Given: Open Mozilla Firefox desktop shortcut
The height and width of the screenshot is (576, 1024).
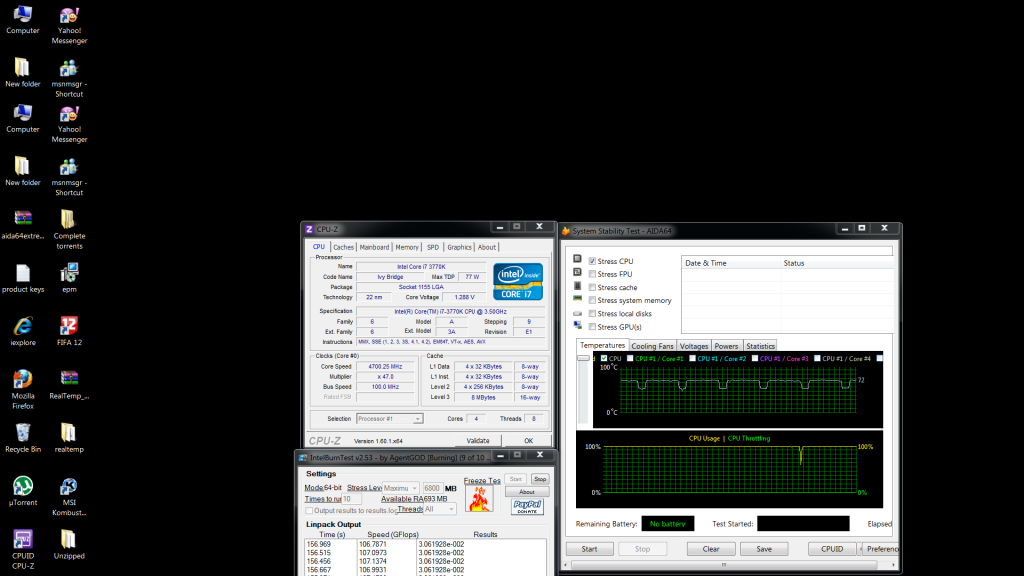Looking at the screenshot, I should pos(22,381).
